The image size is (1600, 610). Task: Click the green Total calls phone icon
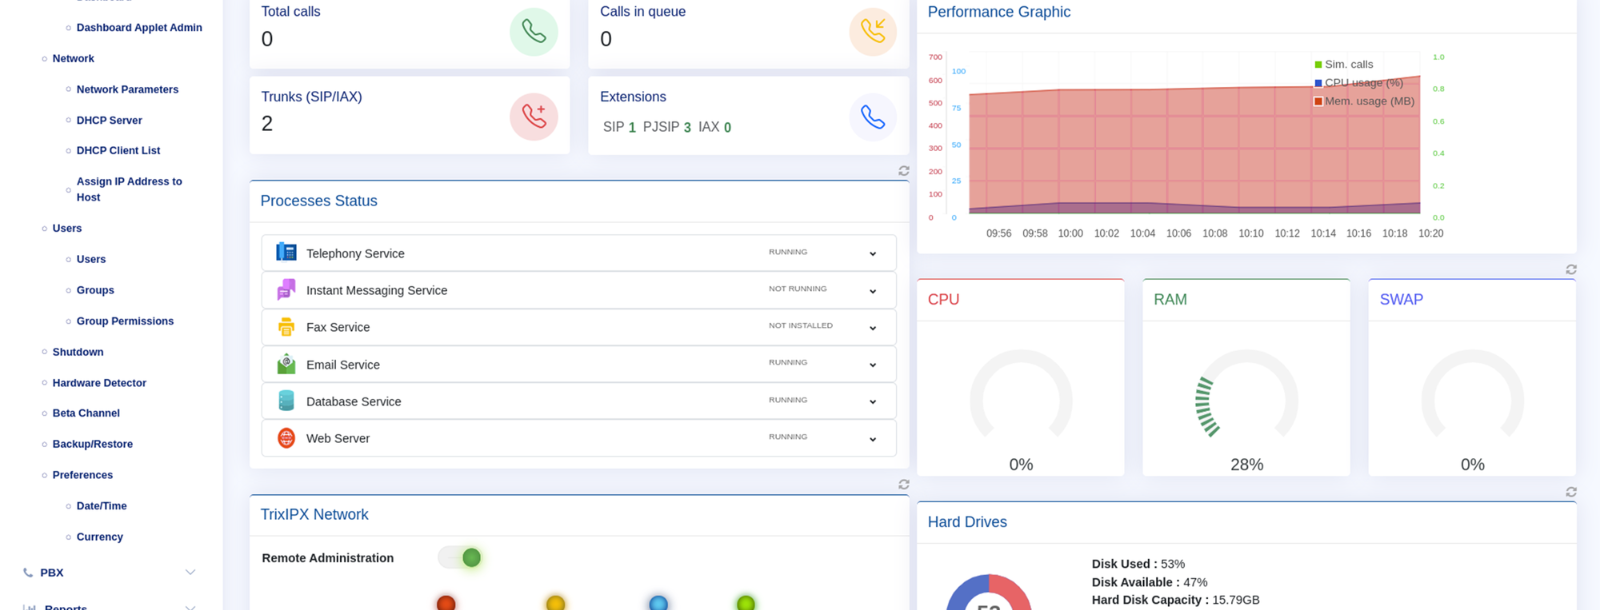point(533,32)
